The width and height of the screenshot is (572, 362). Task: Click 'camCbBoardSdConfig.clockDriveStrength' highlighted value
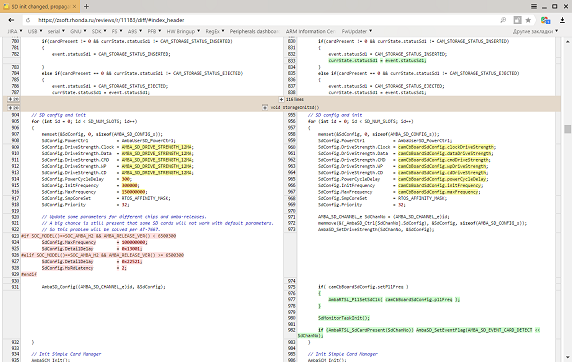[x=446, y=147]
